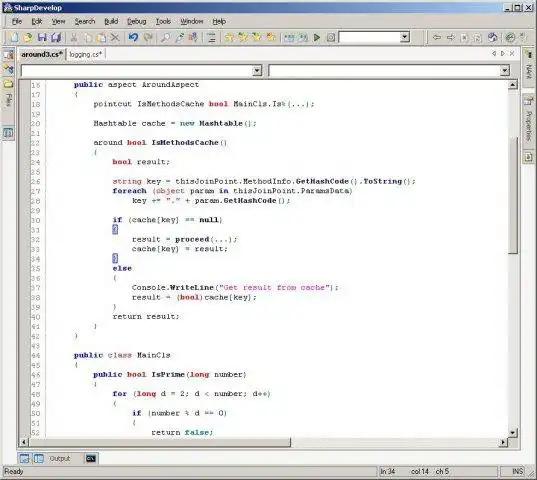This screenshot has height=480, width=537.
Task: Open the class selector dropdown above the editor
Action: [x=257, y=71]
